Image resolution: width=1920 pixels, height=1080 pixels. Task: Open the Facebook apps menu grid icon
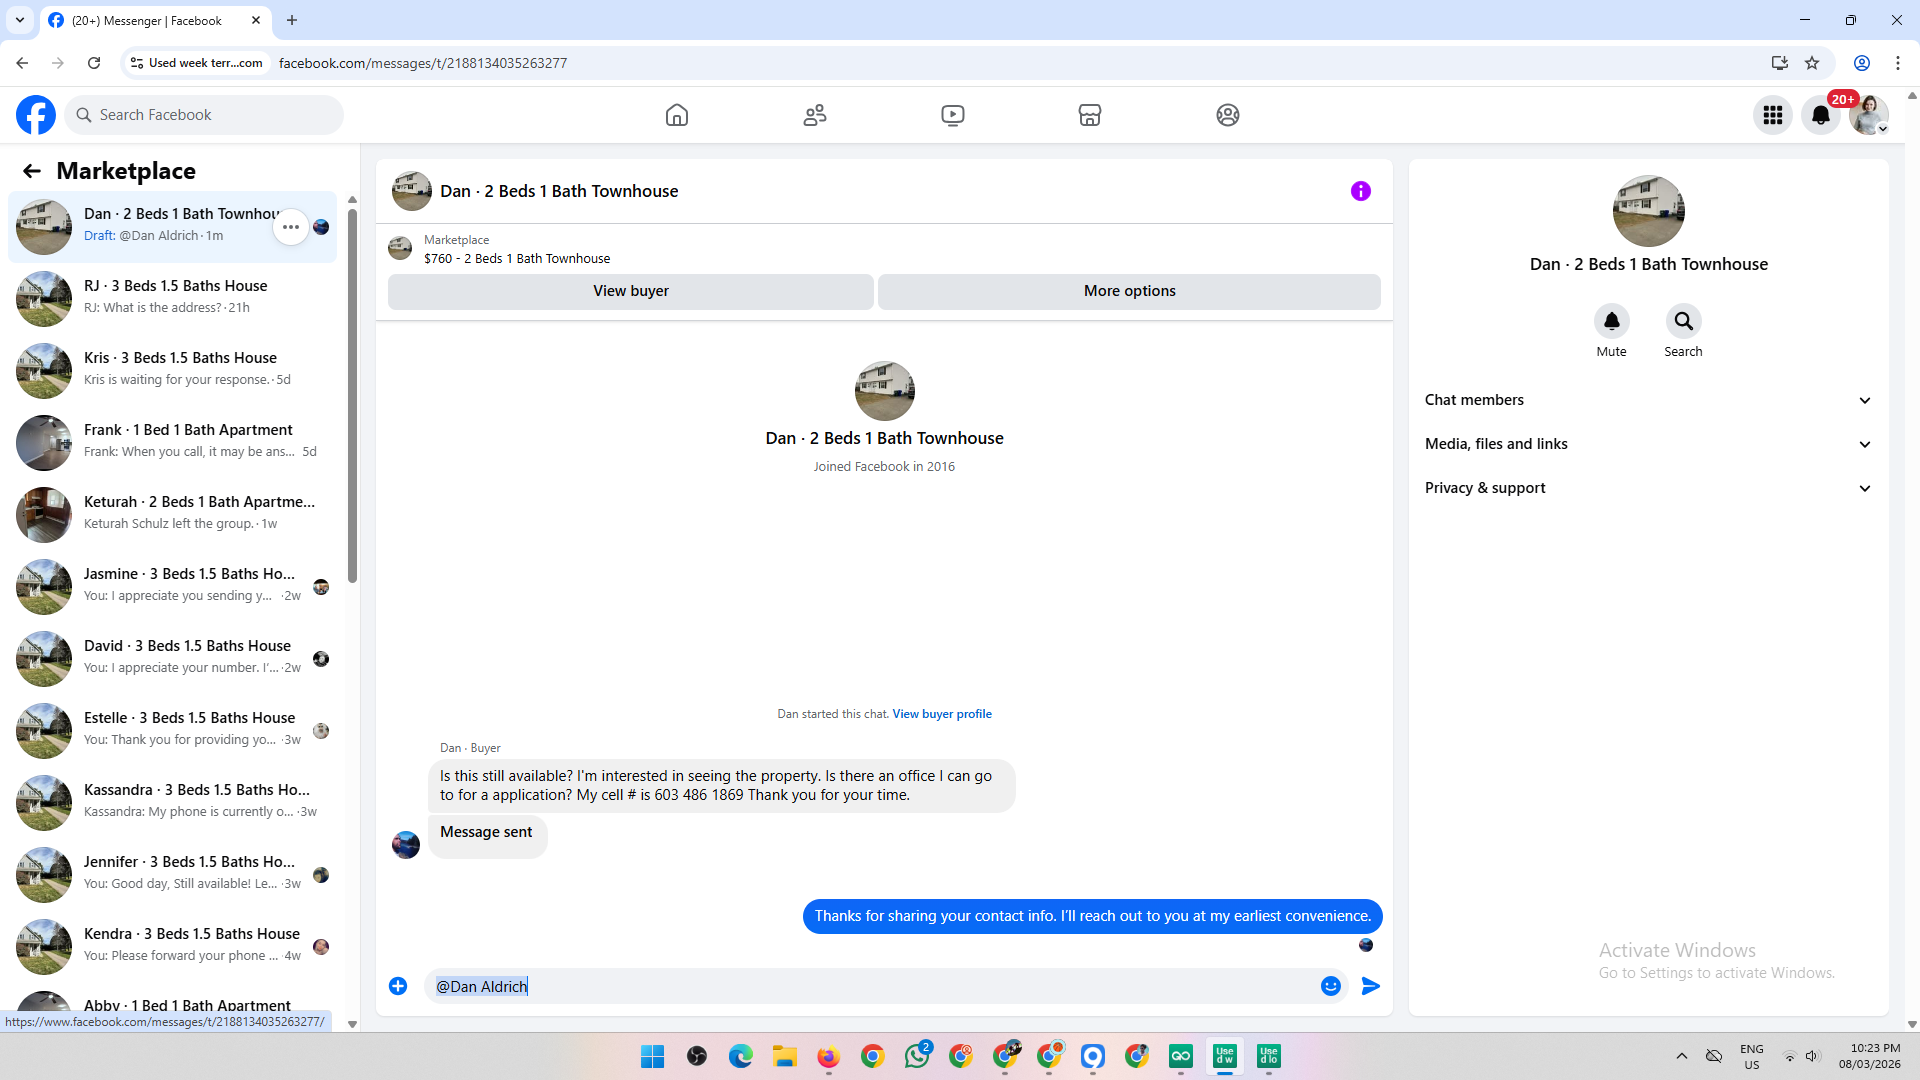[x=1773, y=115]
